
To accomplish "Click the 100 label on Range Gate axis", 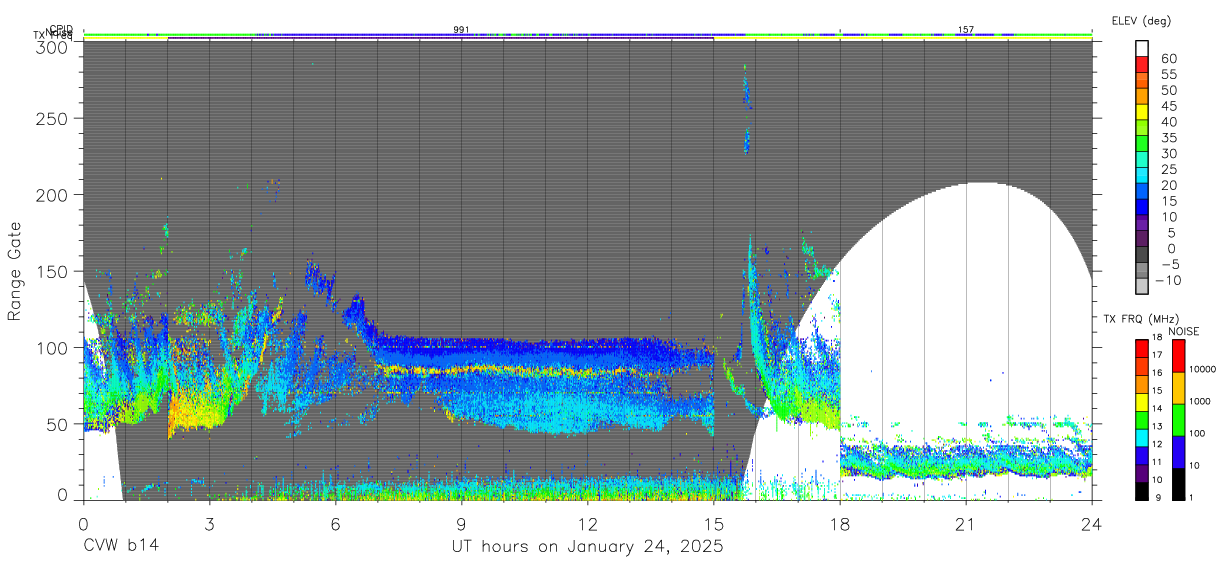I will [x=52, y=348].
